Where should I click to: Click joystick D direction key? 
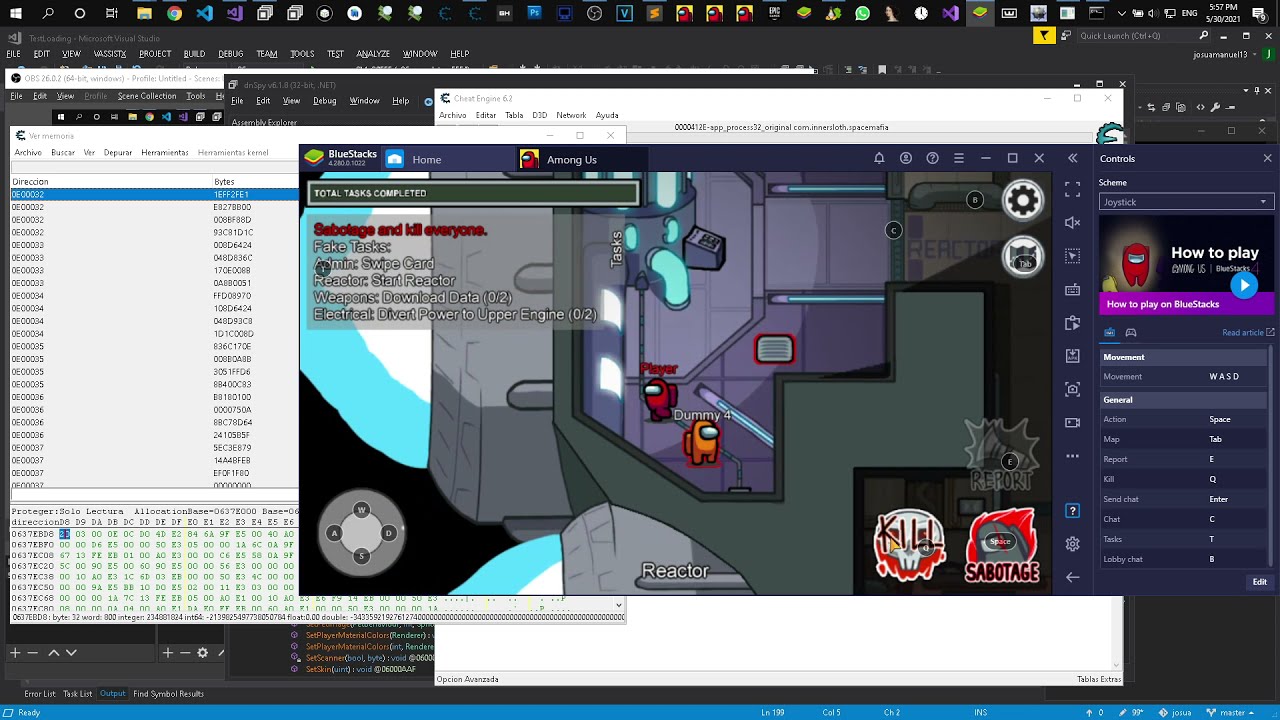pyautogui.click(x=388, y=533)
